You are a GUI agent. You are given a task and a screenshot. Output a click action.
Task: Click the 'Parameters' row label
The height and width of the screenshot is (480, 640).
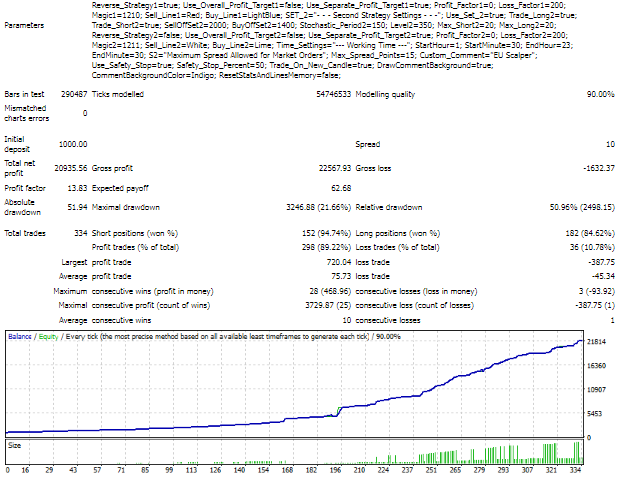[x=24, y=25]
